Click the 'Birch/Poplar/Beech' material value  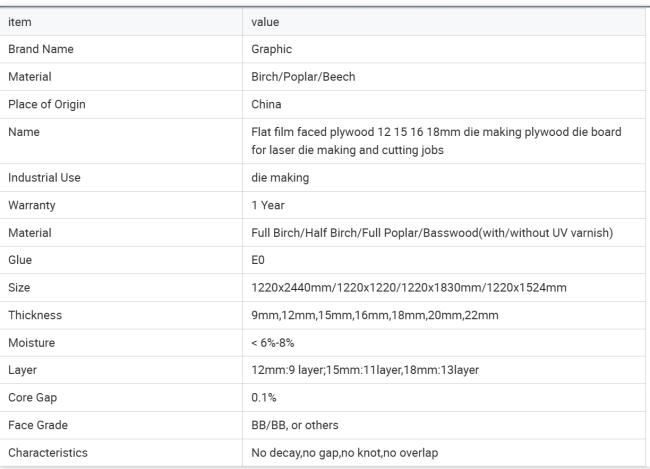[x=303, y=77]
